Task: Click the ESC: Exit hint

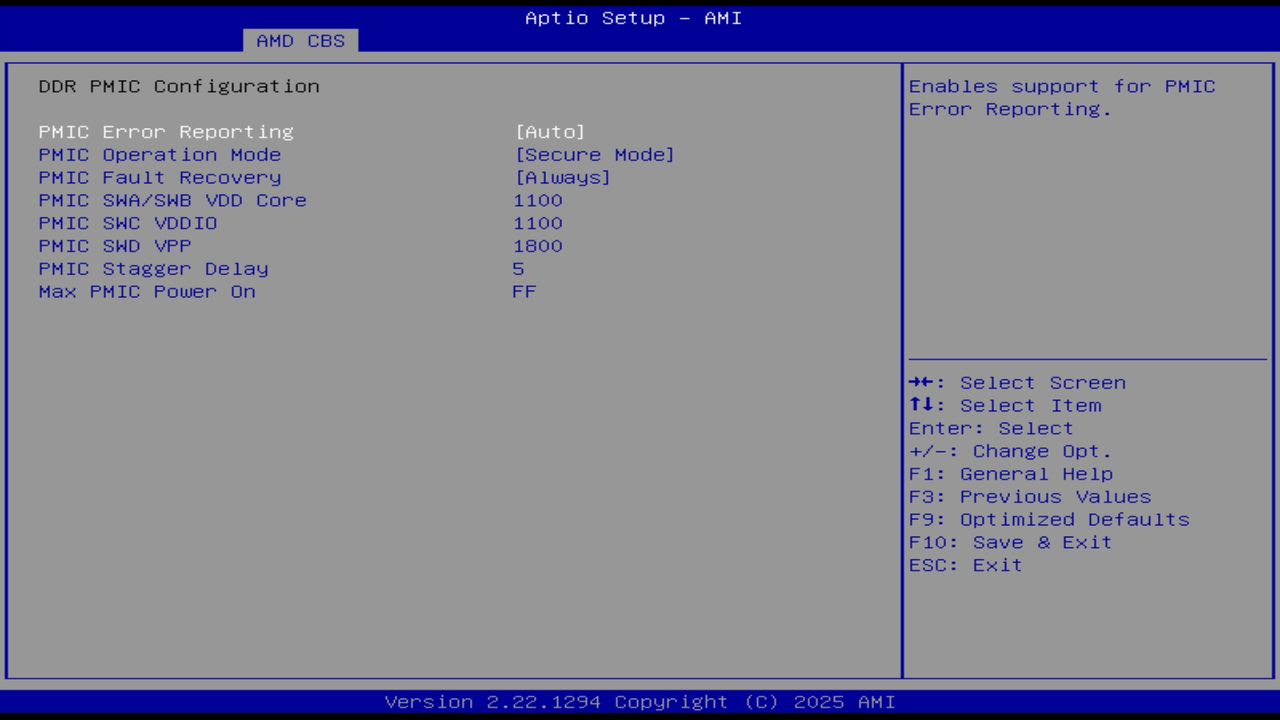Action: [x=966, y=565]
